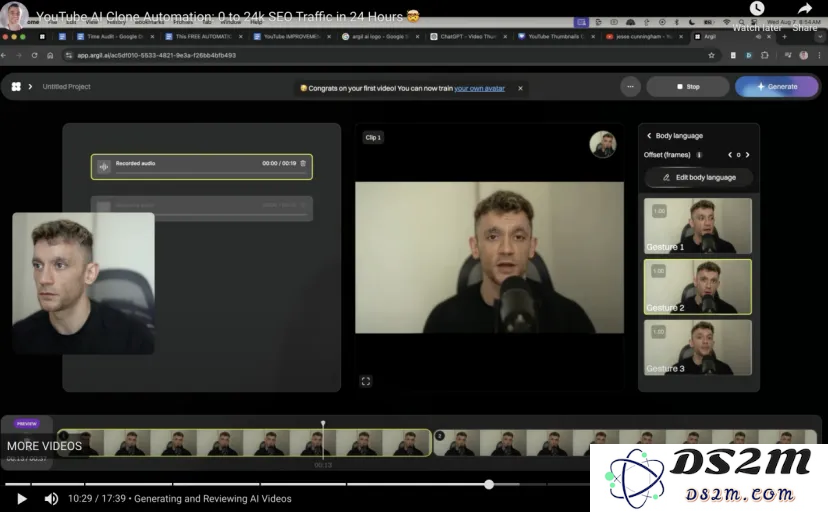The image size is (828, 512).
Task: Select timeline clip number 2
Action: [625, 442]
